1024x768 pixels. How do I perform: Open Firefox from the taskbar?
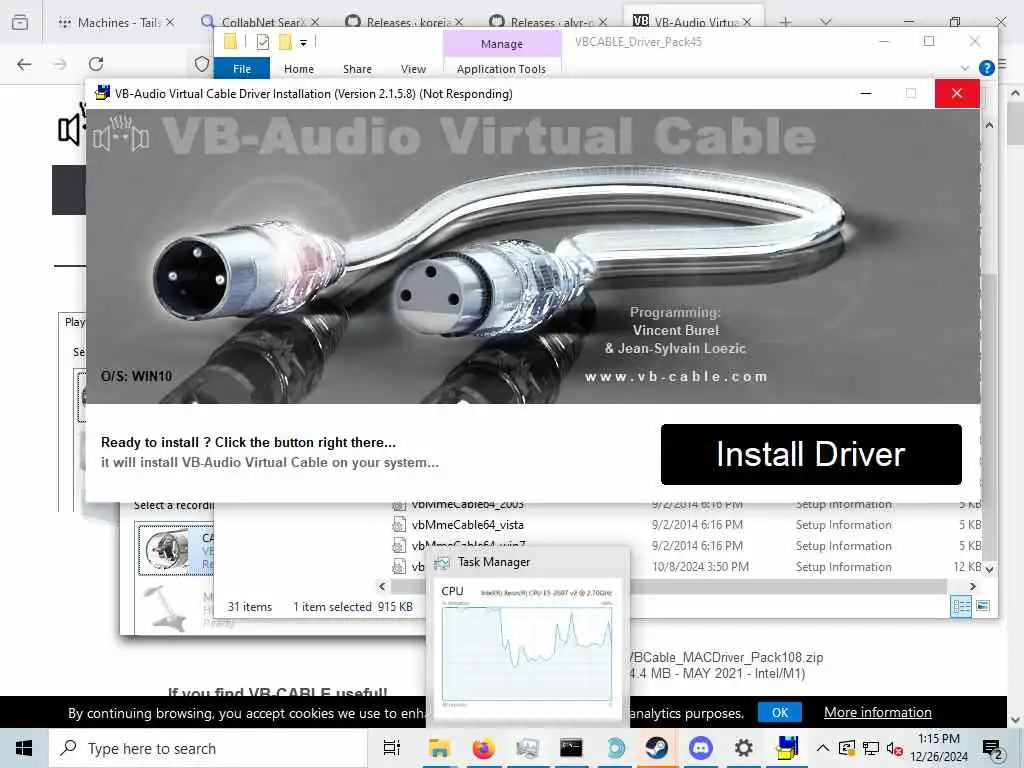pos(483,748)
